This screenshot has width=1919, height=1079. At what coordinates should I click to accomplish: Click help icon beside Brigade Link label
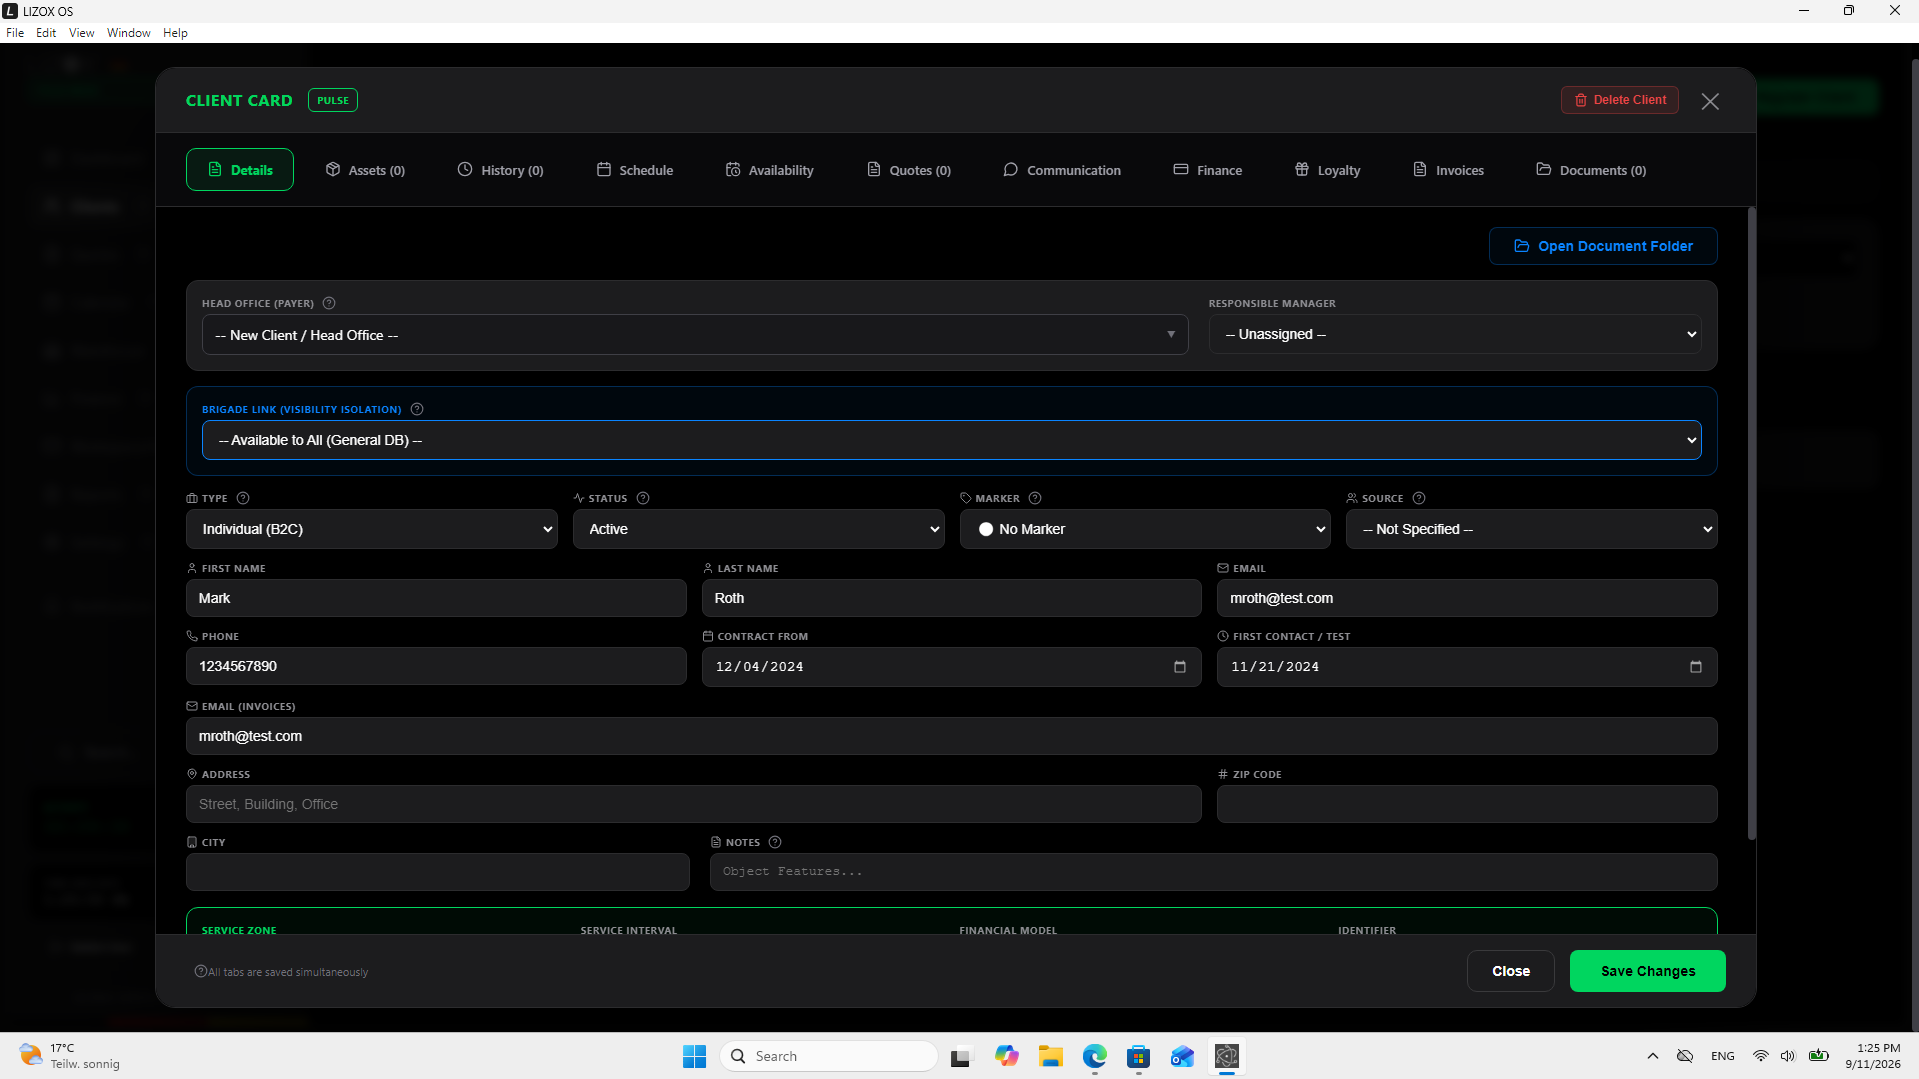(x=417, y=409)
